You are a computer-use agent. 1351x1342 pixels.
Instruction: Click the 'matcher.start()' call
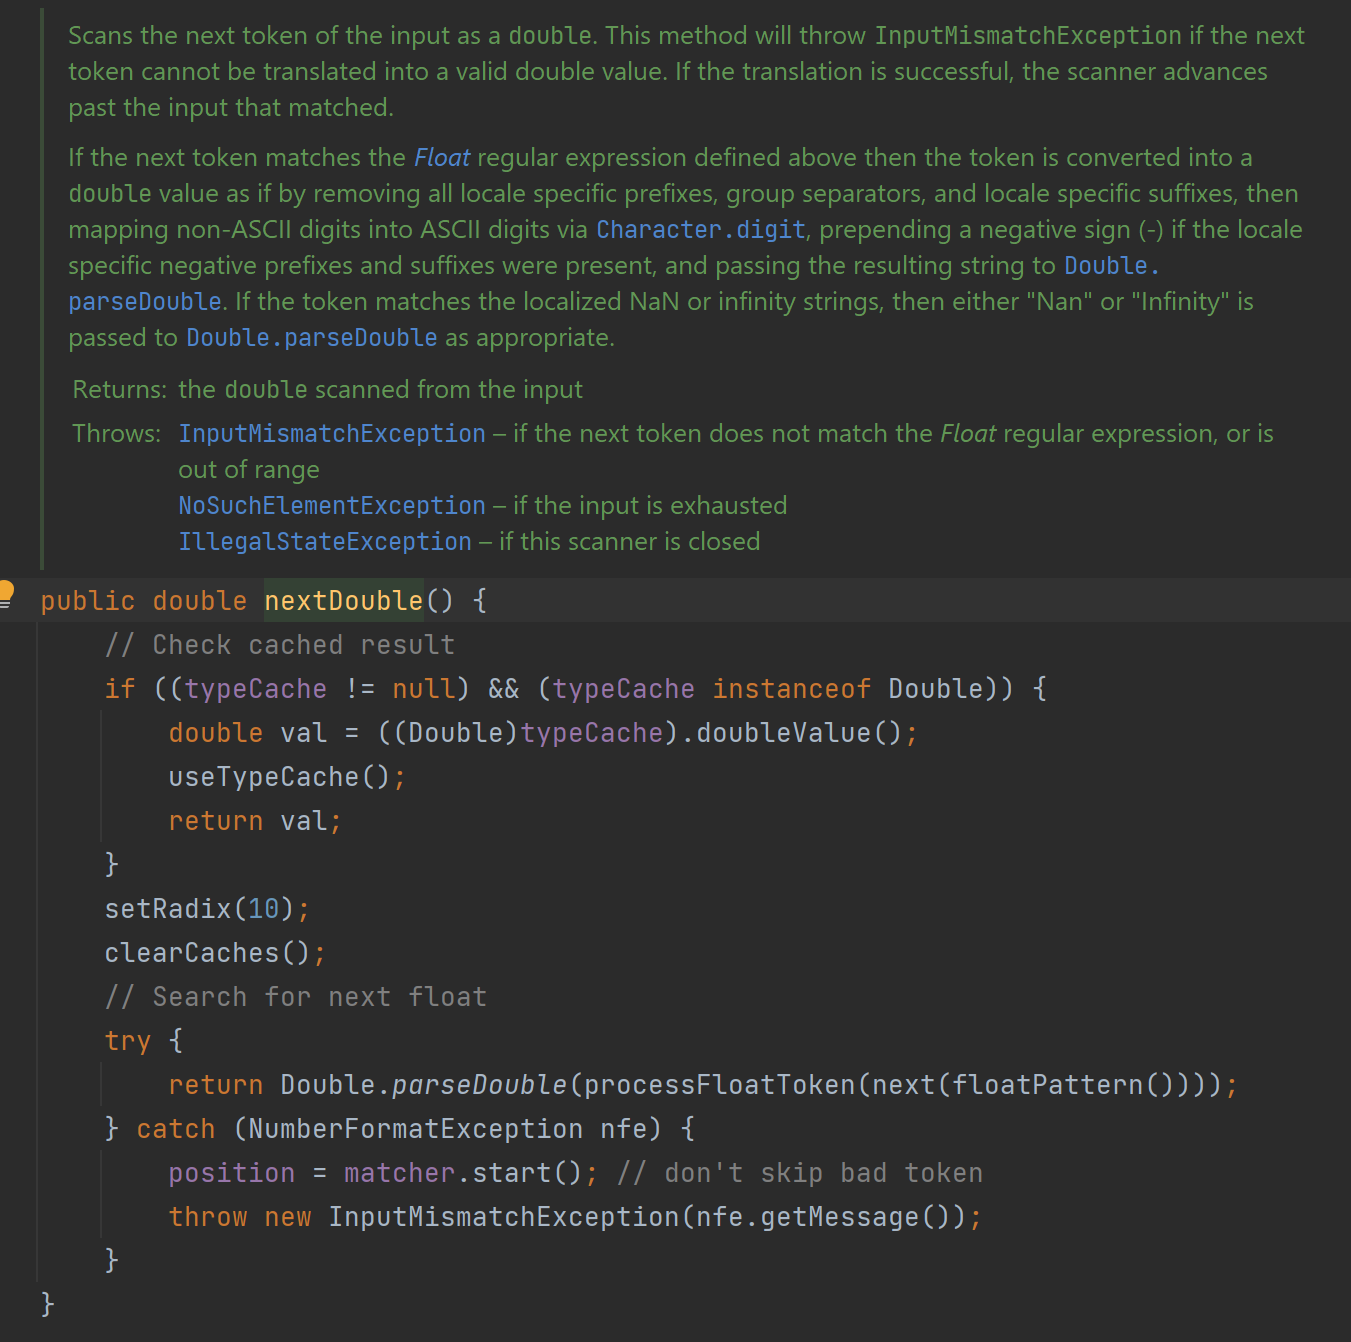click(463, 1173)
